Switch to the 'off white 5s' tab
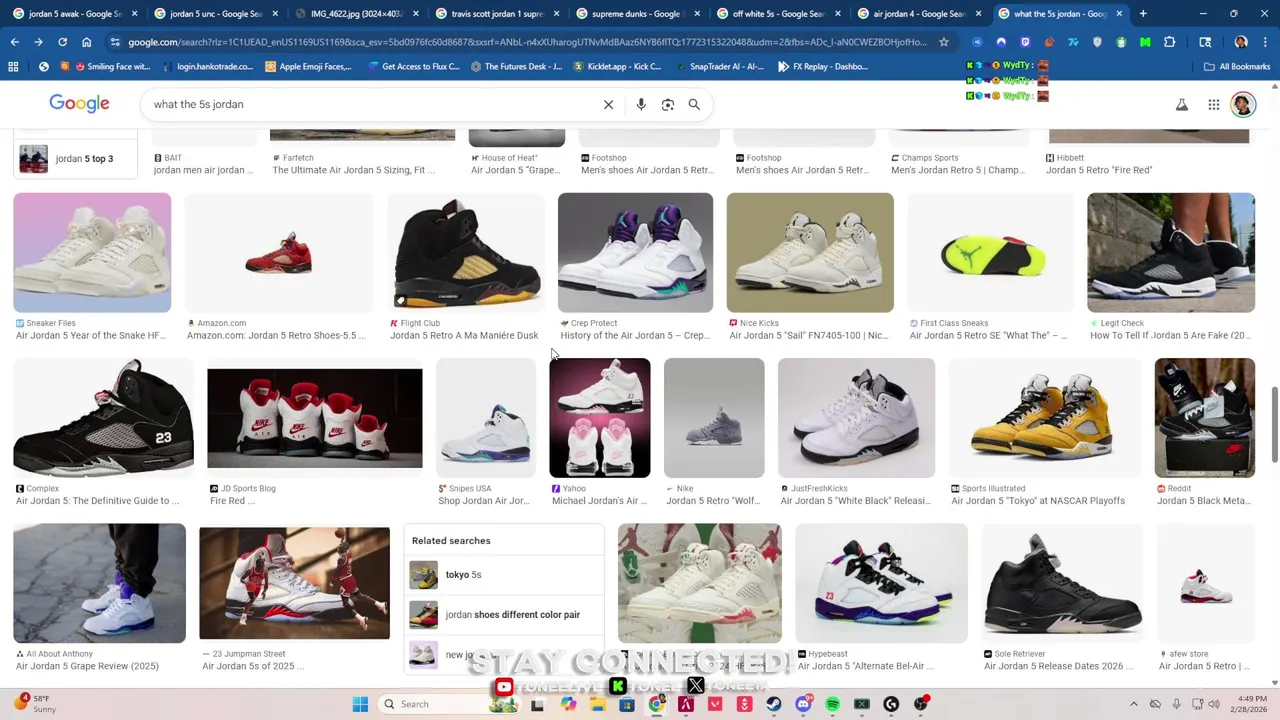This screenshot has width=1280, height=720. click(x=778, y=14)
